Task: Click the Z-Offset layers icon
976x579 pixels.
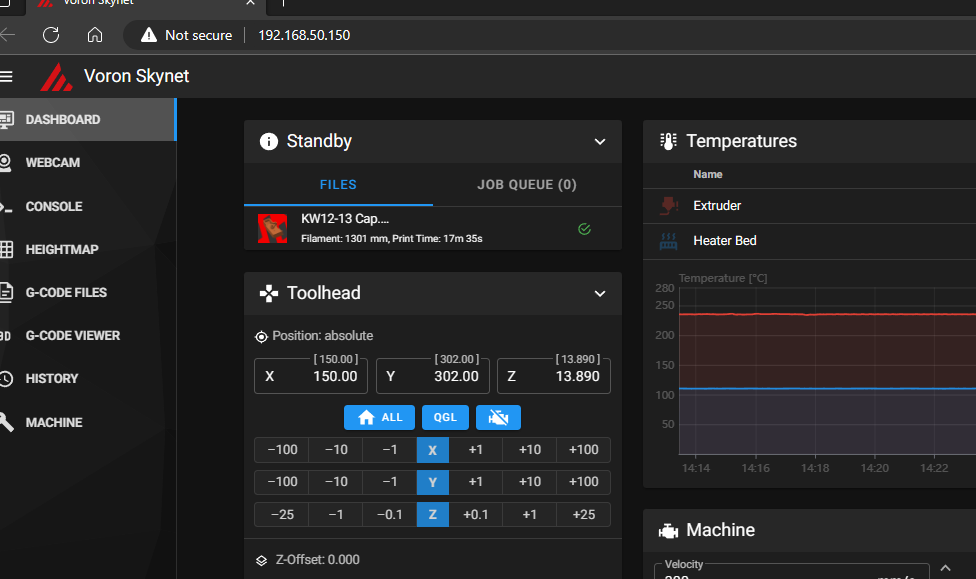Action: point(261,560)
